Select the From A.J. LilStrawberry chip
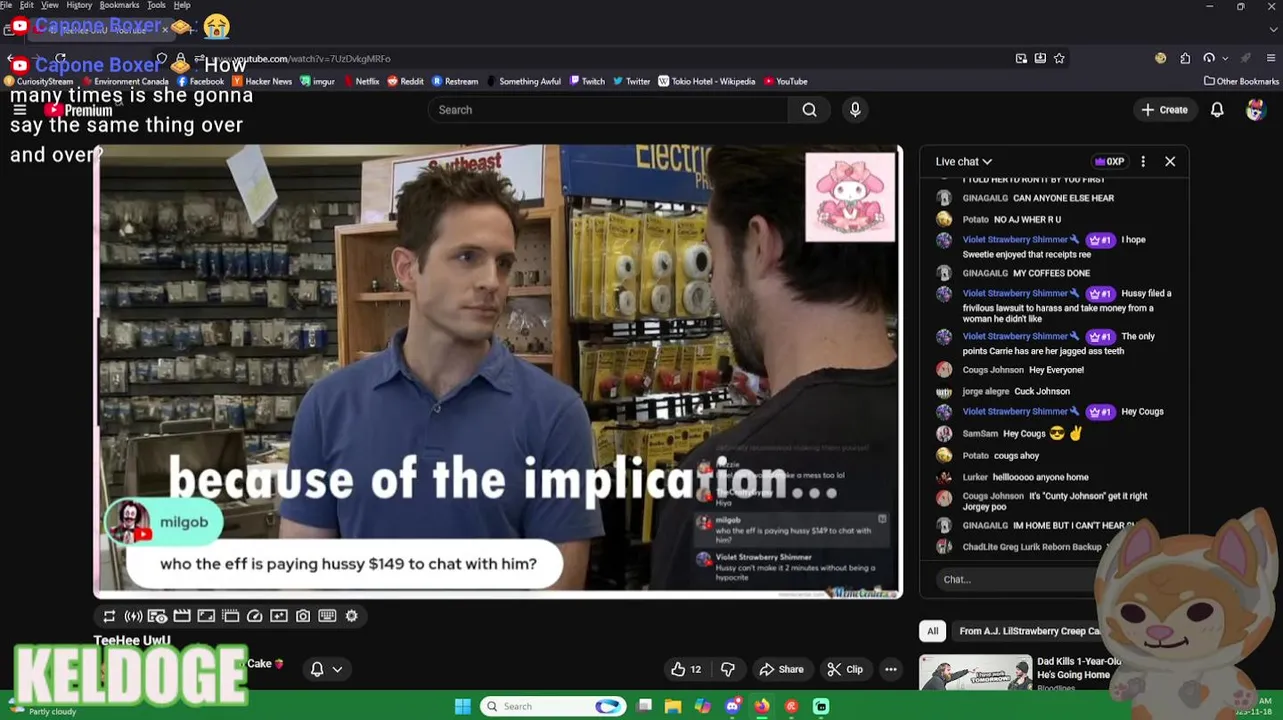Screen dimensions: 1283x720 (x=1028, y=631)
